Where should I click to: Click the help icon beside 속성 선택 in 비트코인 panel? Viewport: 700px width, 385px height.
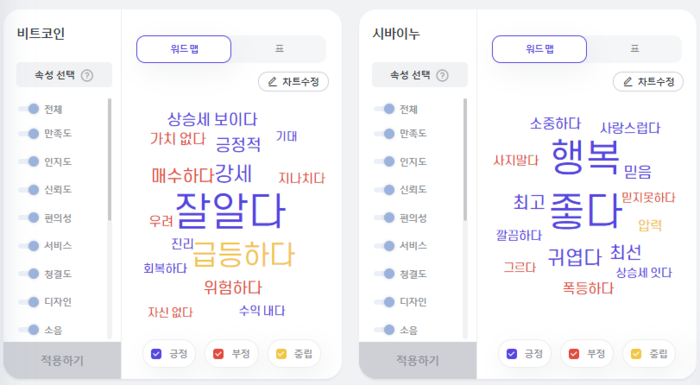click(87, 75)
